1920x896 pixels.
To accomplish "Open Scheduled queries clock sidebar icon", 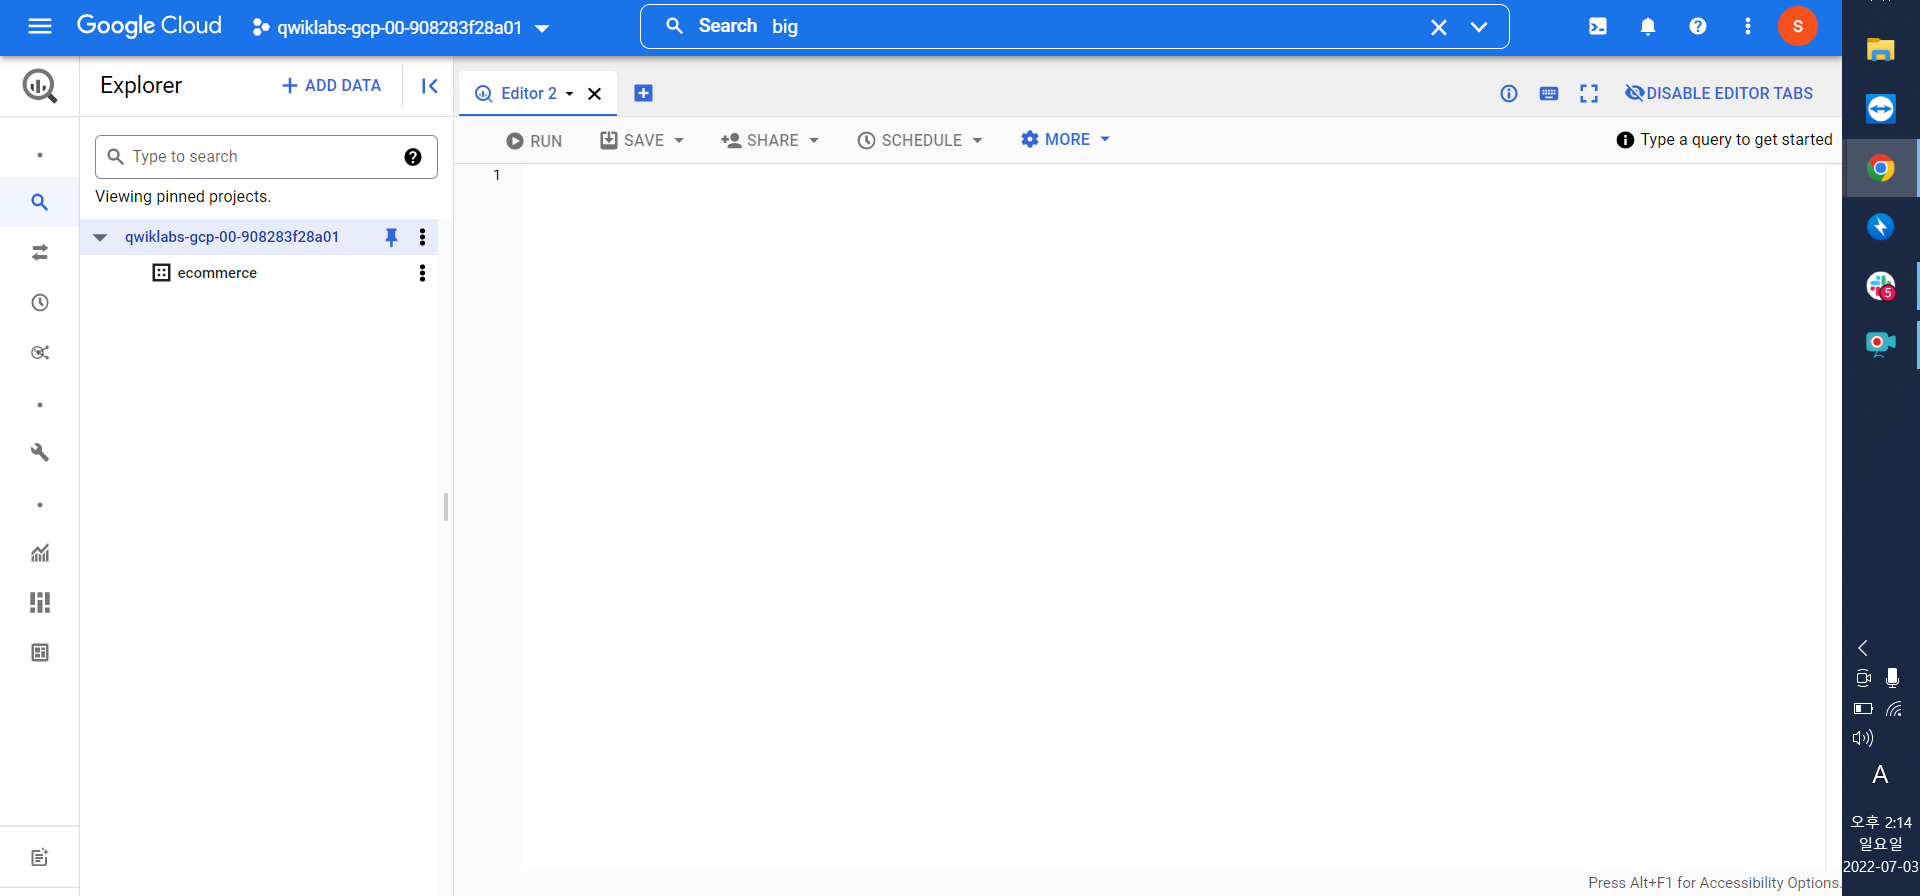I will tap(40, 302).
